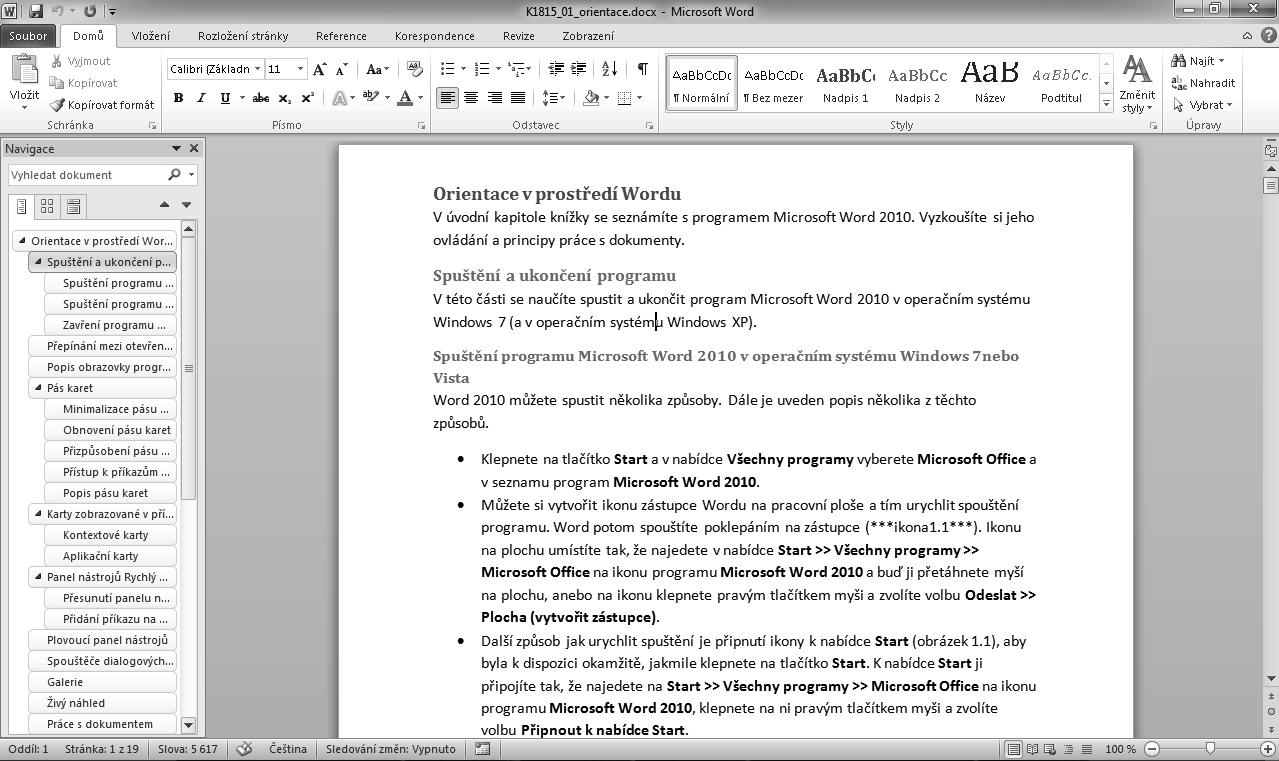Decrease font size with Shrink Font
1279x761 pixels.
[x=342, y=69]
